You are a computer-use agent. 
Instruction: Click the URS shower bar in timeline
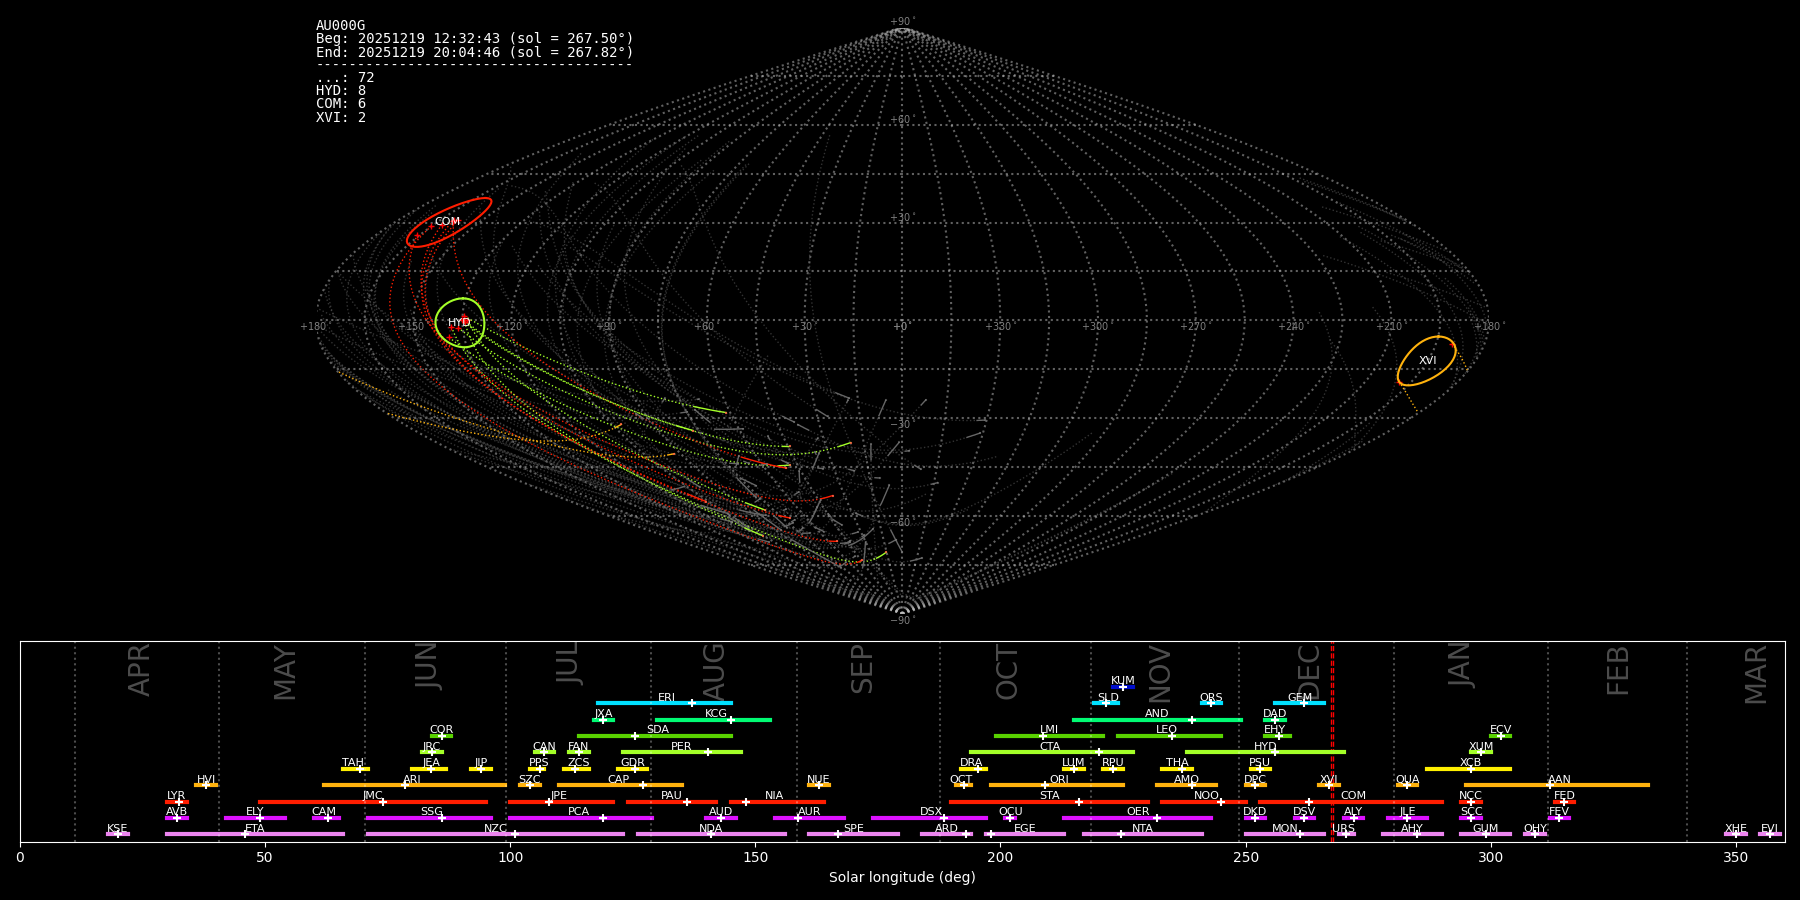click(x=1346, y=834)
